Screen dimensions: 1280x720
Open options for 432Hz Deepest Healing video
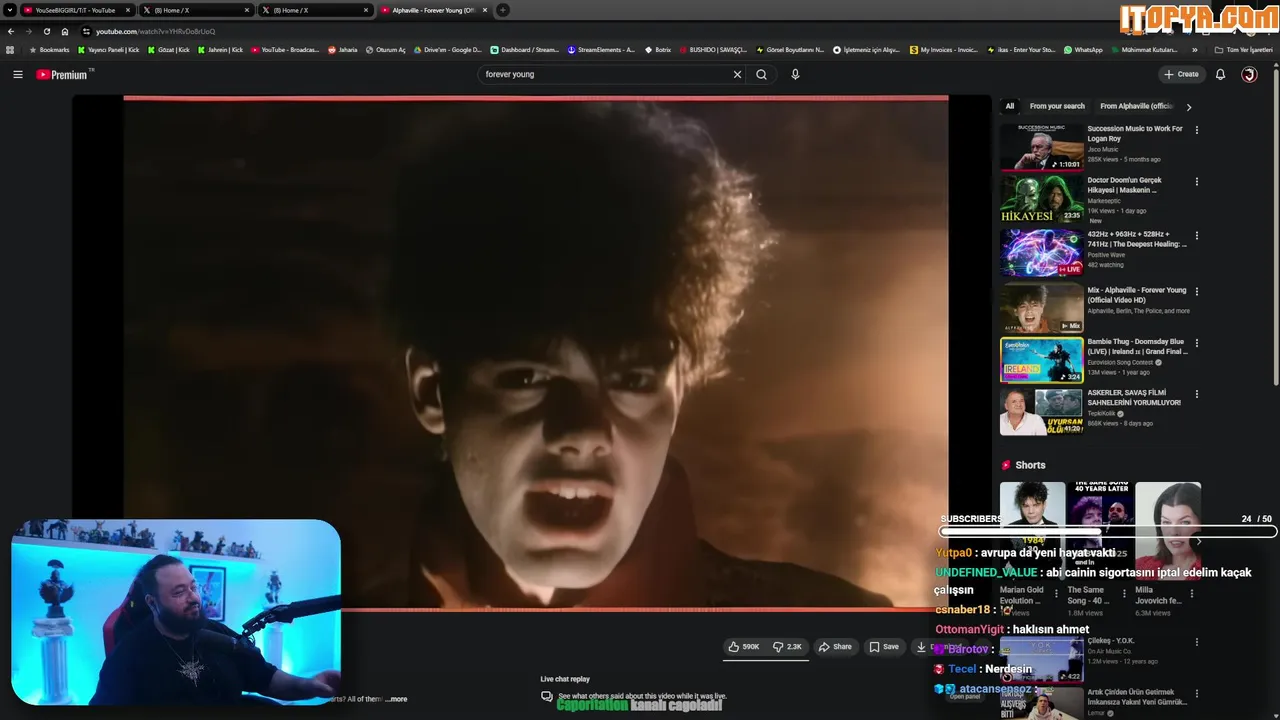point(1196,235)
